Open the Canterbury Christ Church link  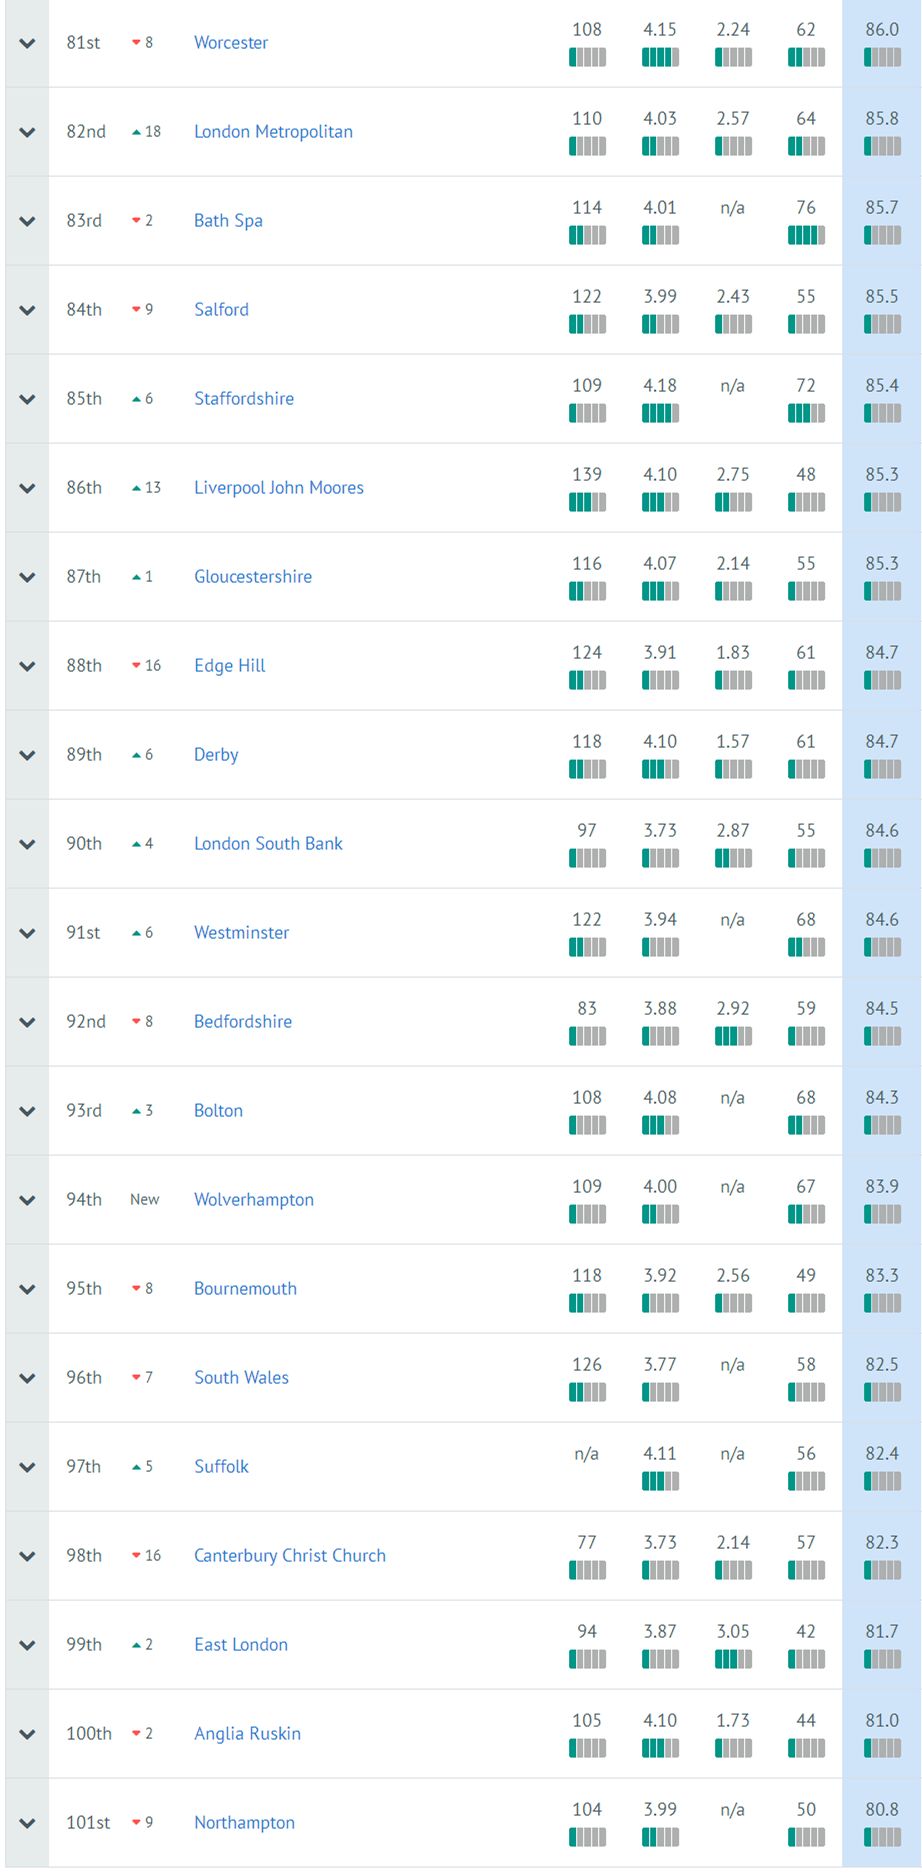[290, 1556]
